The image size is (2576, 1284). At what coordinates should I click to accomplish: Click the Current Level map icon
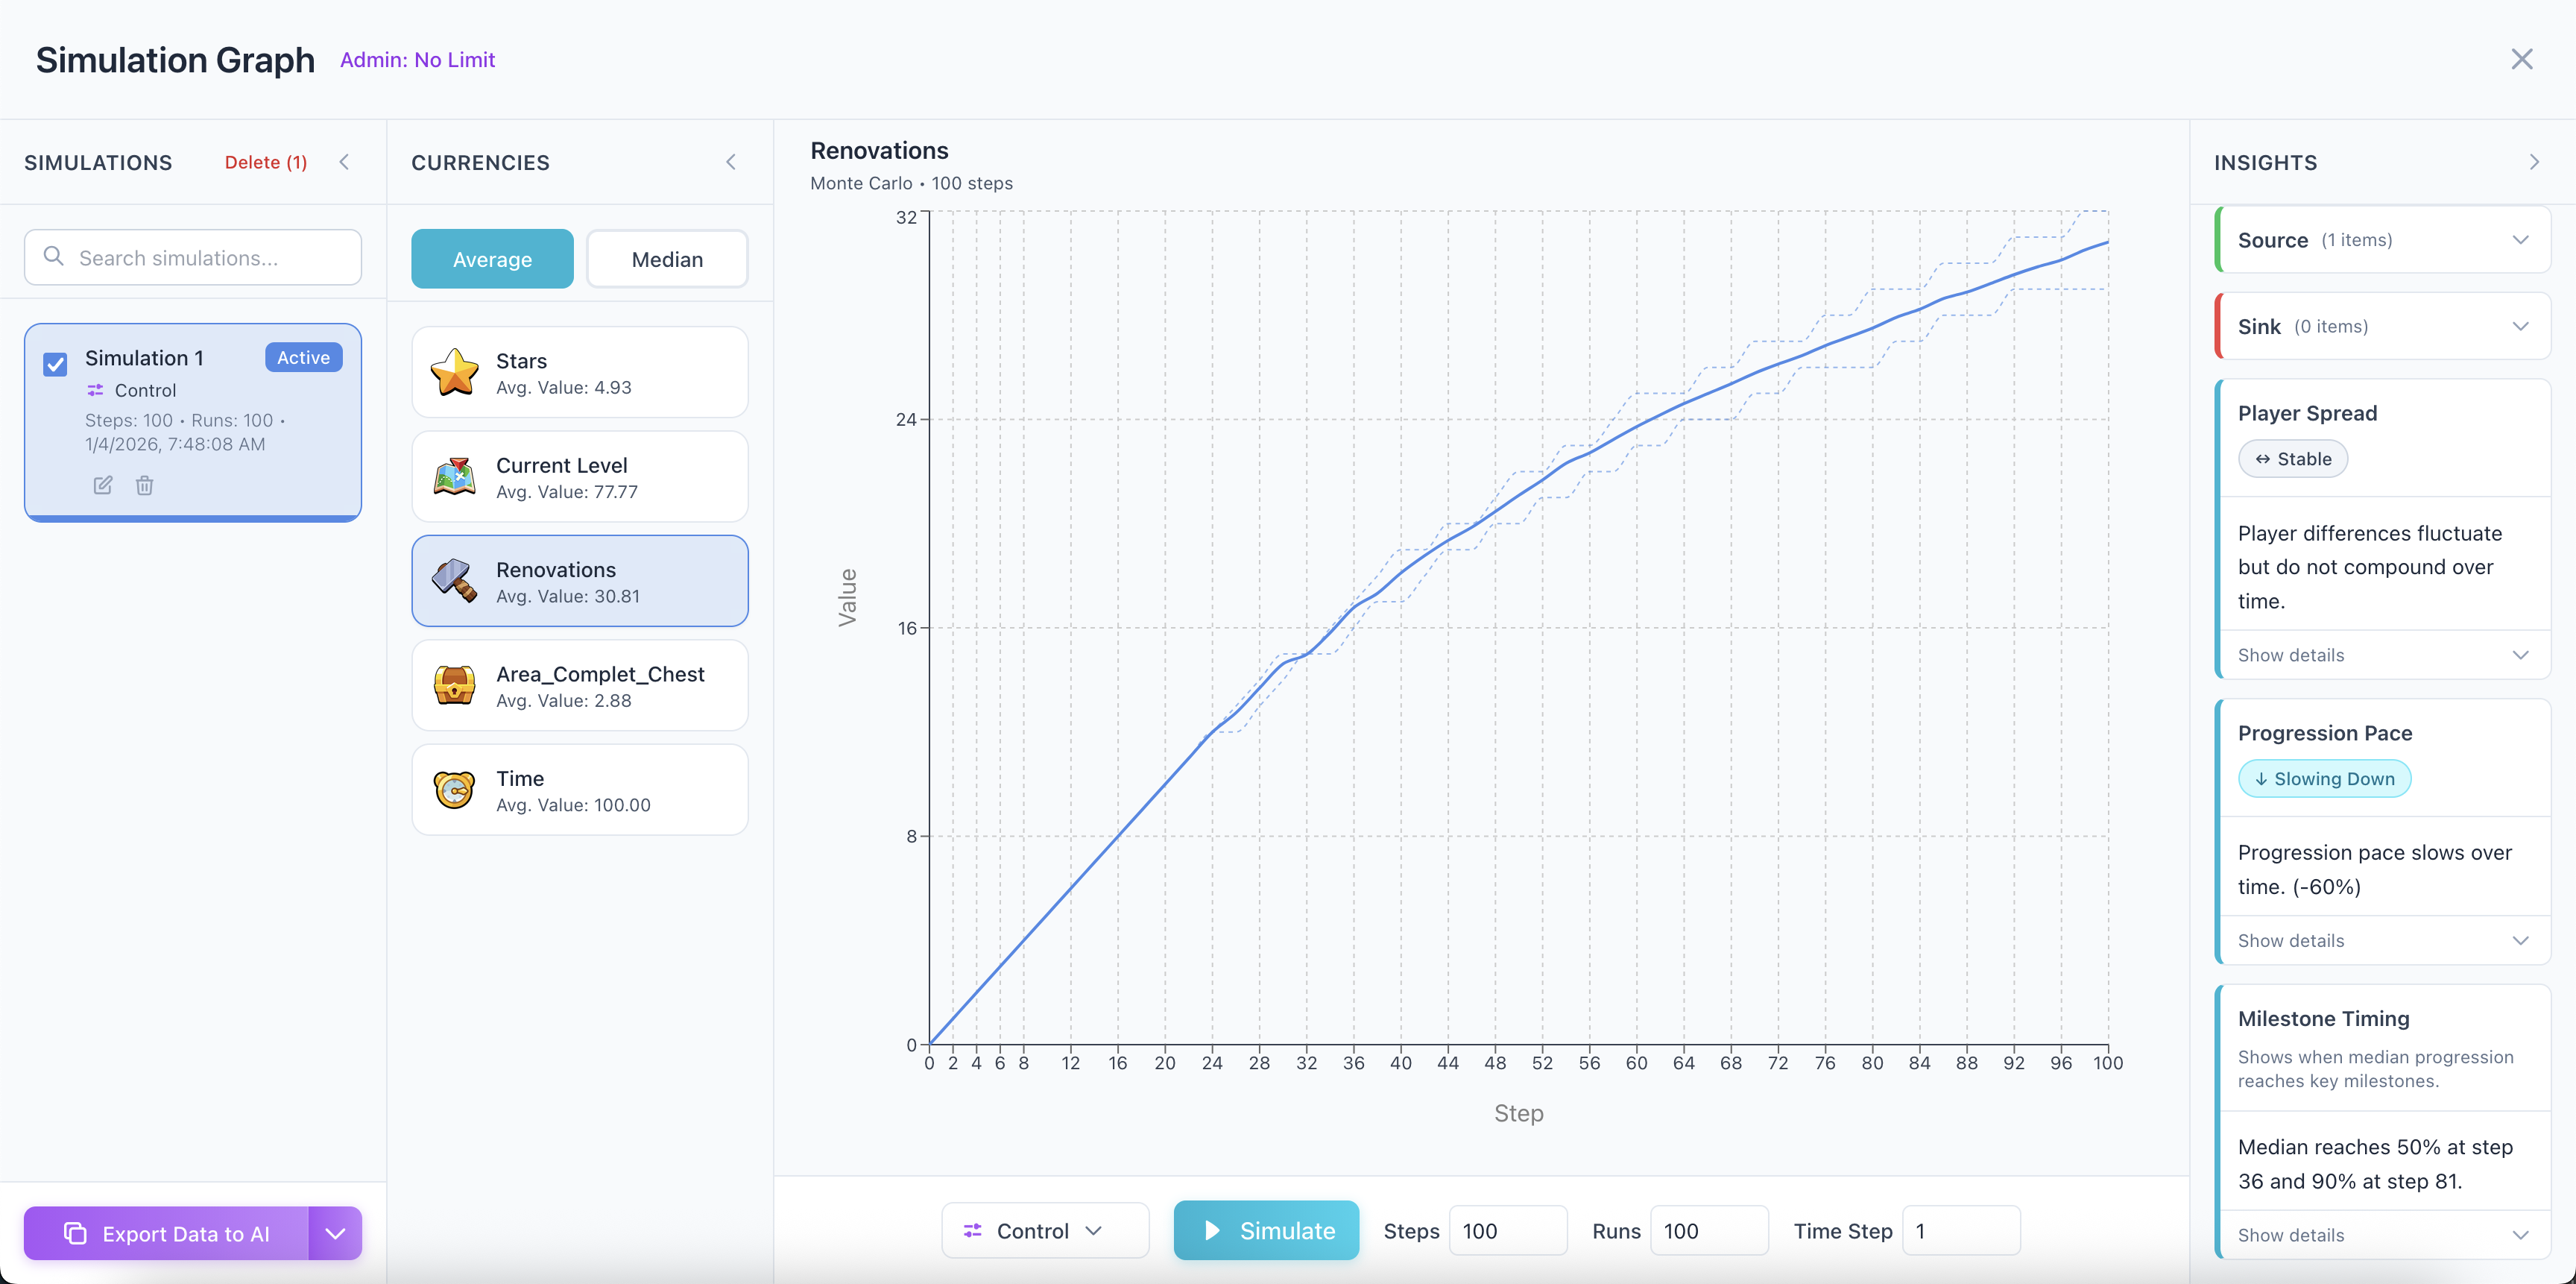tap(454, 477)
